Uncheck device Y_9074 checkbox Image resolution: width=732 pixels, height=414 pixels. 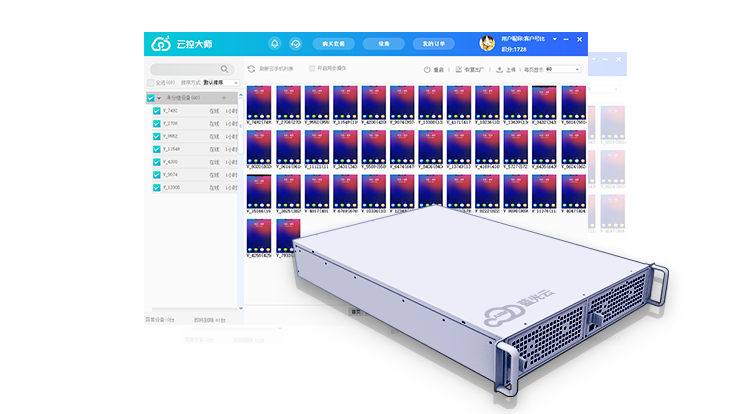pyautogui.click(x=157, y=175)
